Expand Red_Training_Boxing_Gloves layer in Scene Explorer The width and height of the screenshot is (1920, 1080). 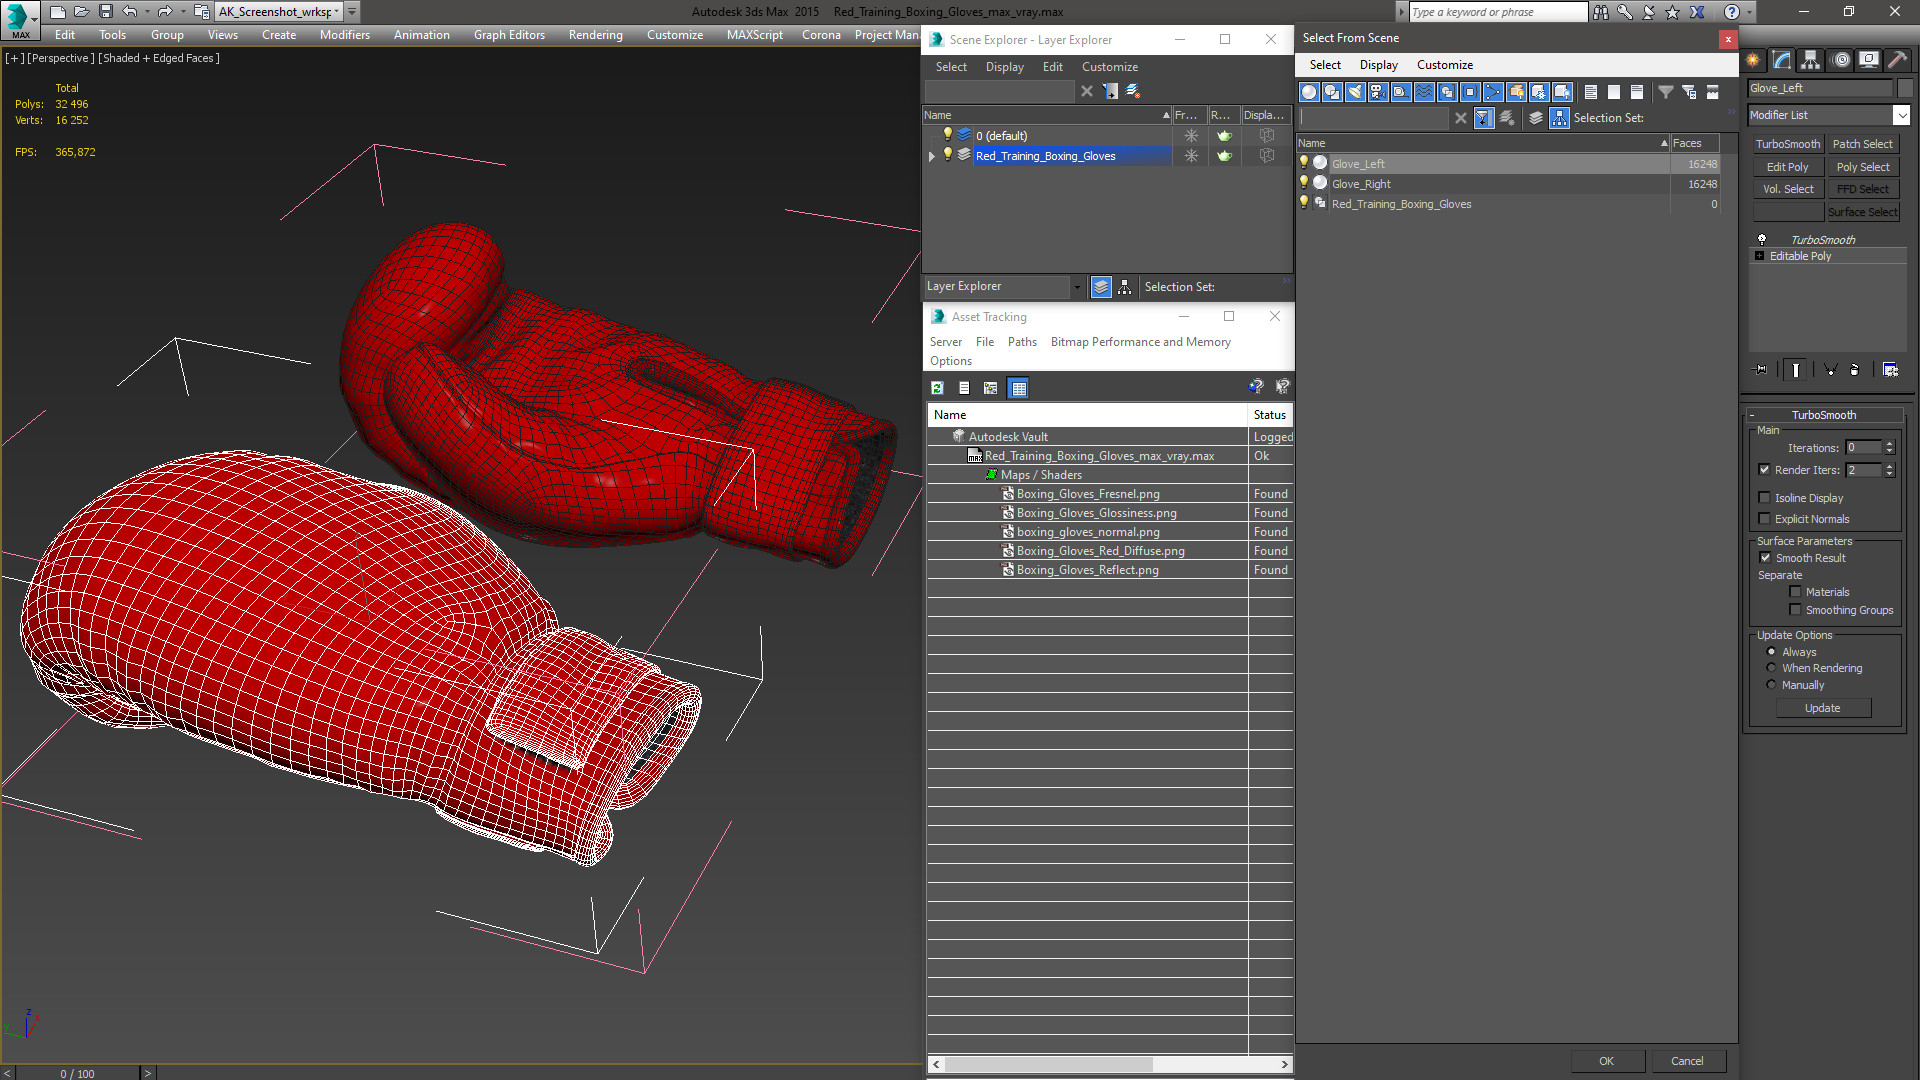tap(932, 156)
